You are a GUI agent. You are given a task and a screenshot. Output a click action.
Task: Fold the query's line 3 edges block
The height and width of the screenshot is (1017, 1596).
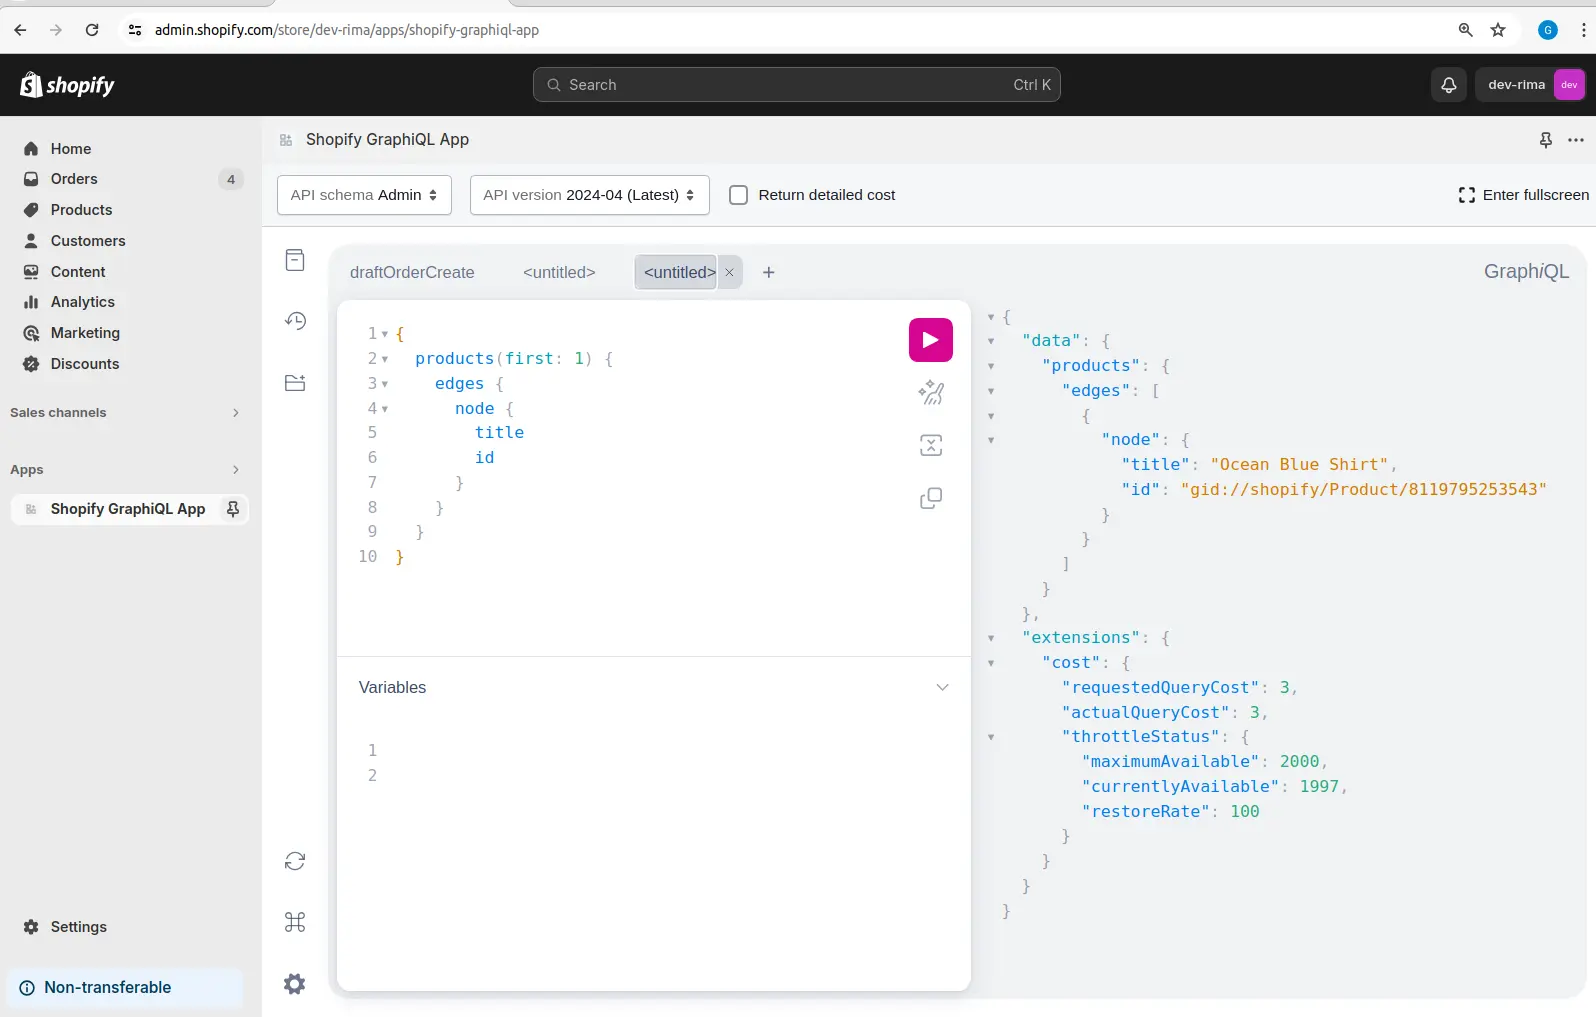click(385, 384)
